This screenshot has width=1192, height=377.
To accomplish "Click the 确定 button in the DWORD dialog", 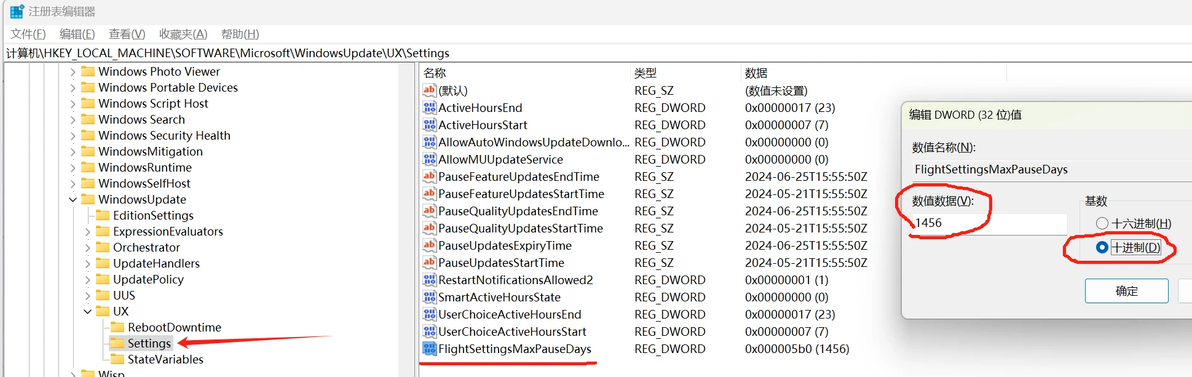I will click(1126, 290).
